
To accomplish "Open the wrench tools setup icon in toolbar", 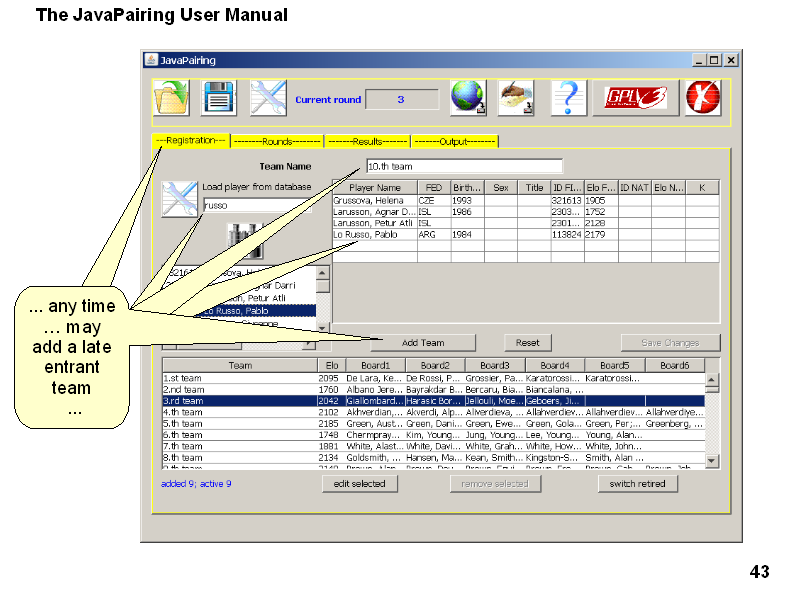I will (268, 99).
